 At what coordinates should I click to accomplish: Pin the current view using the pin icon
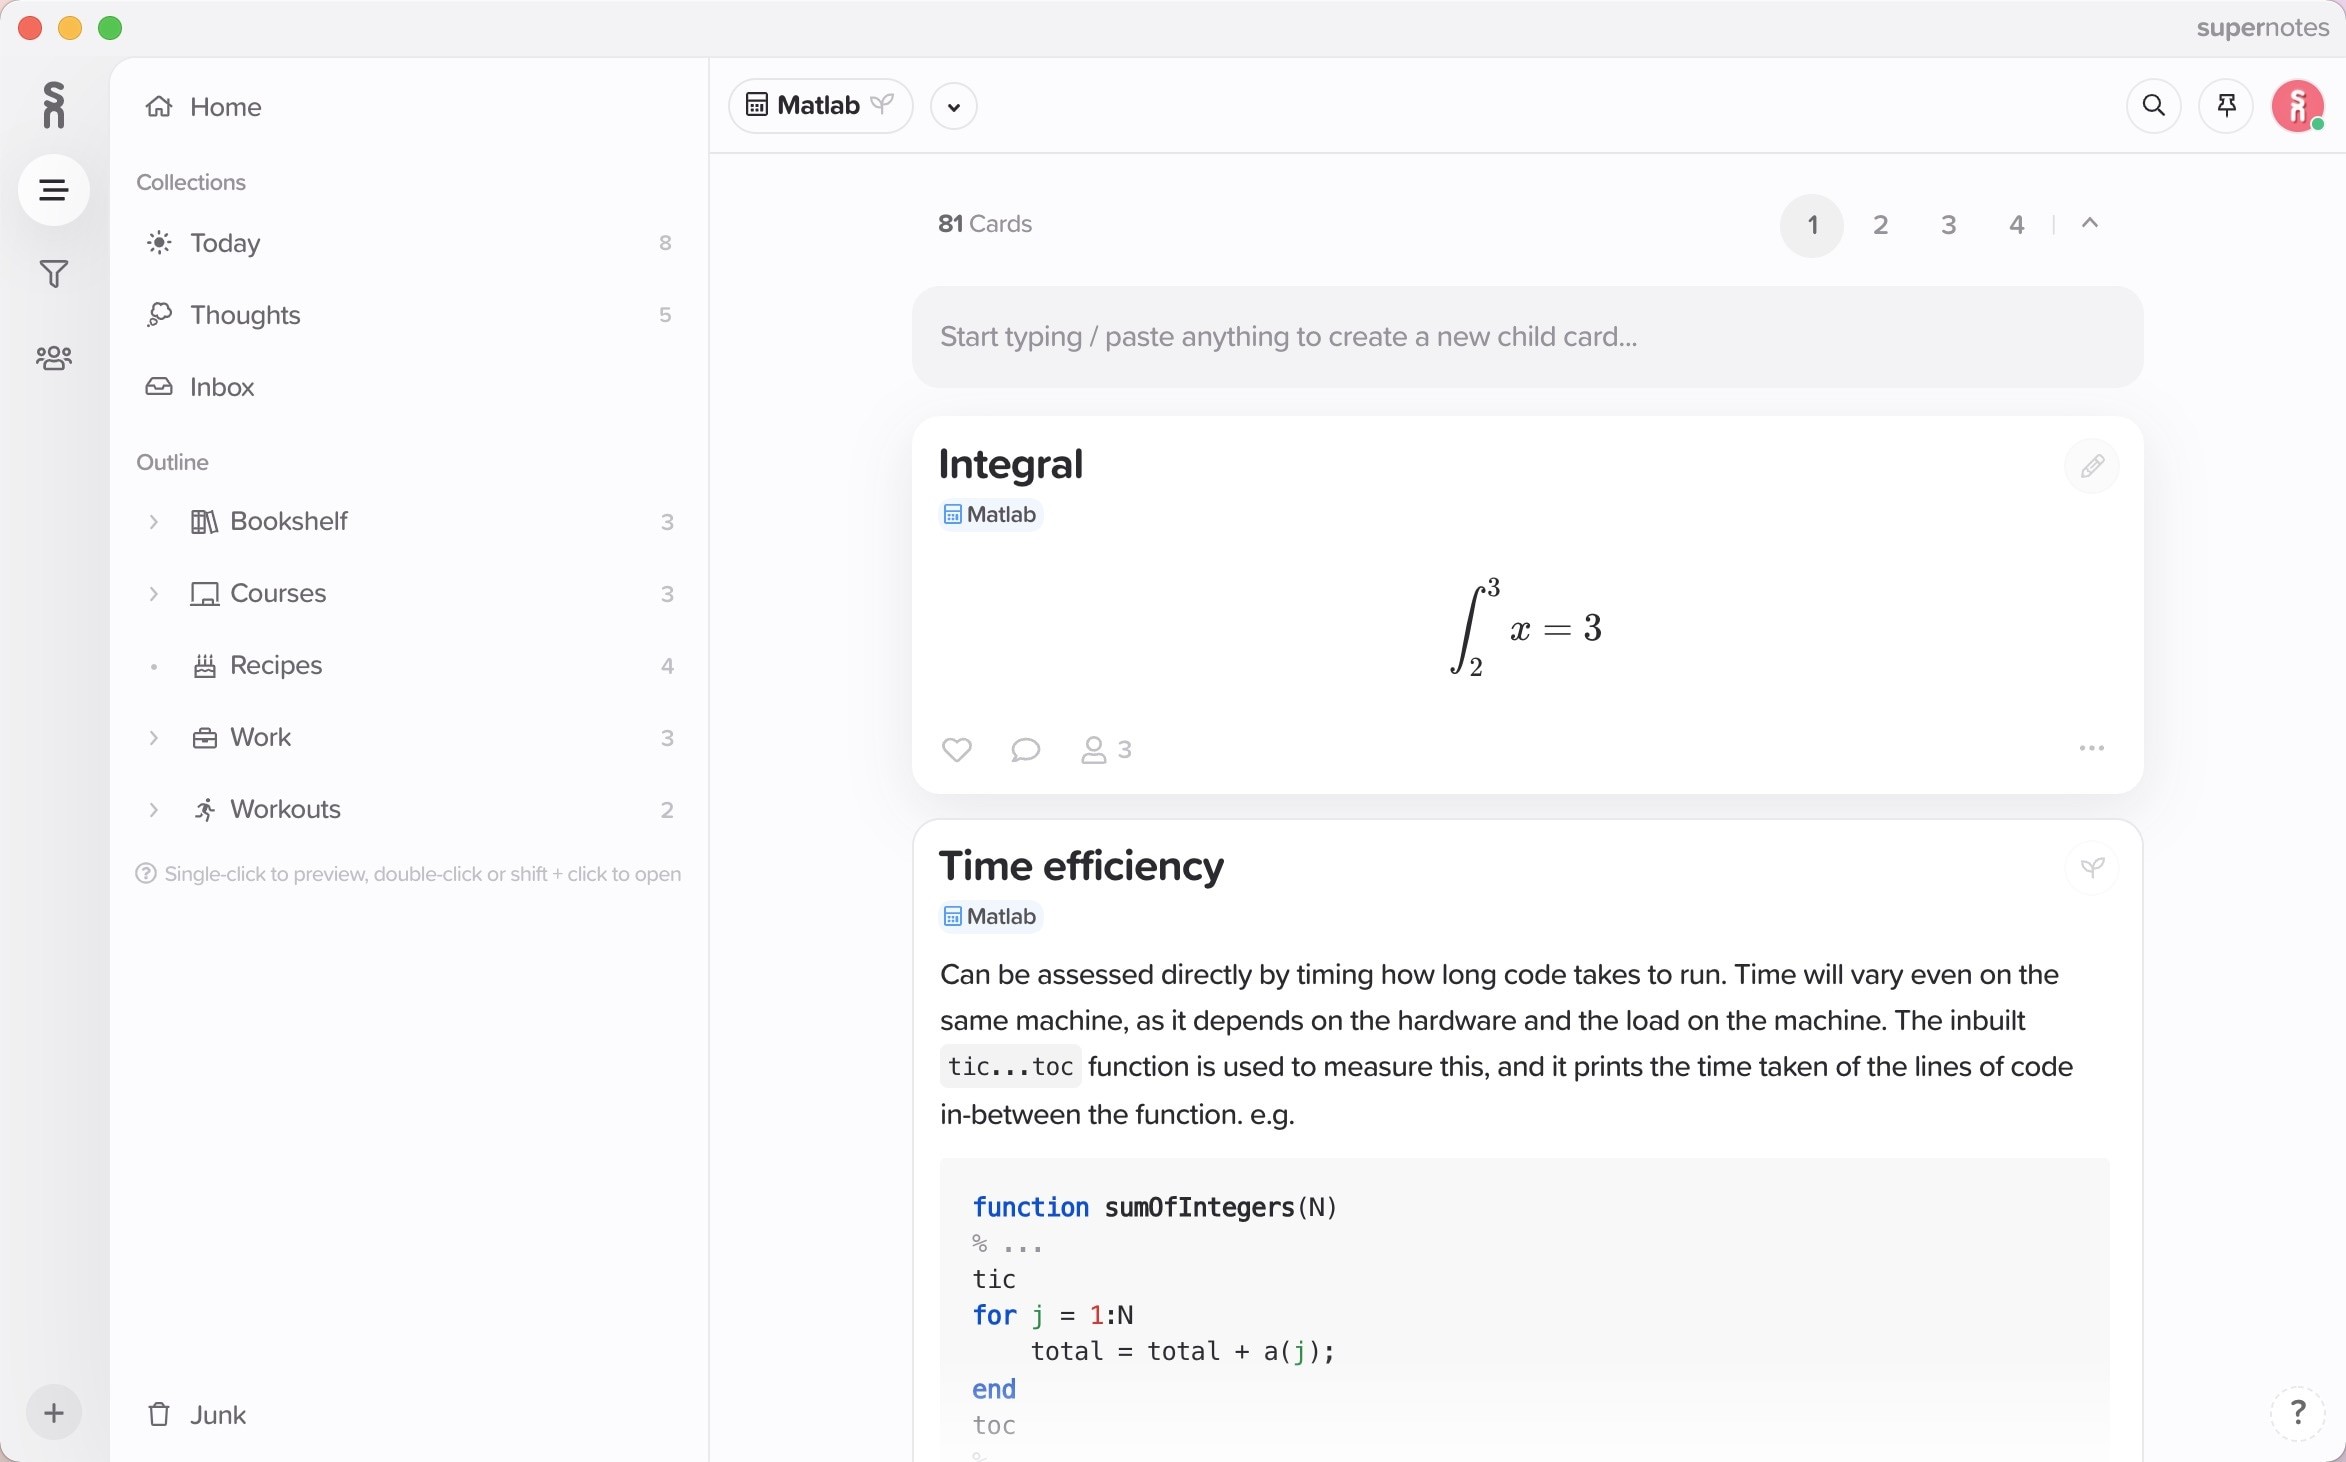pos(2226,106)
